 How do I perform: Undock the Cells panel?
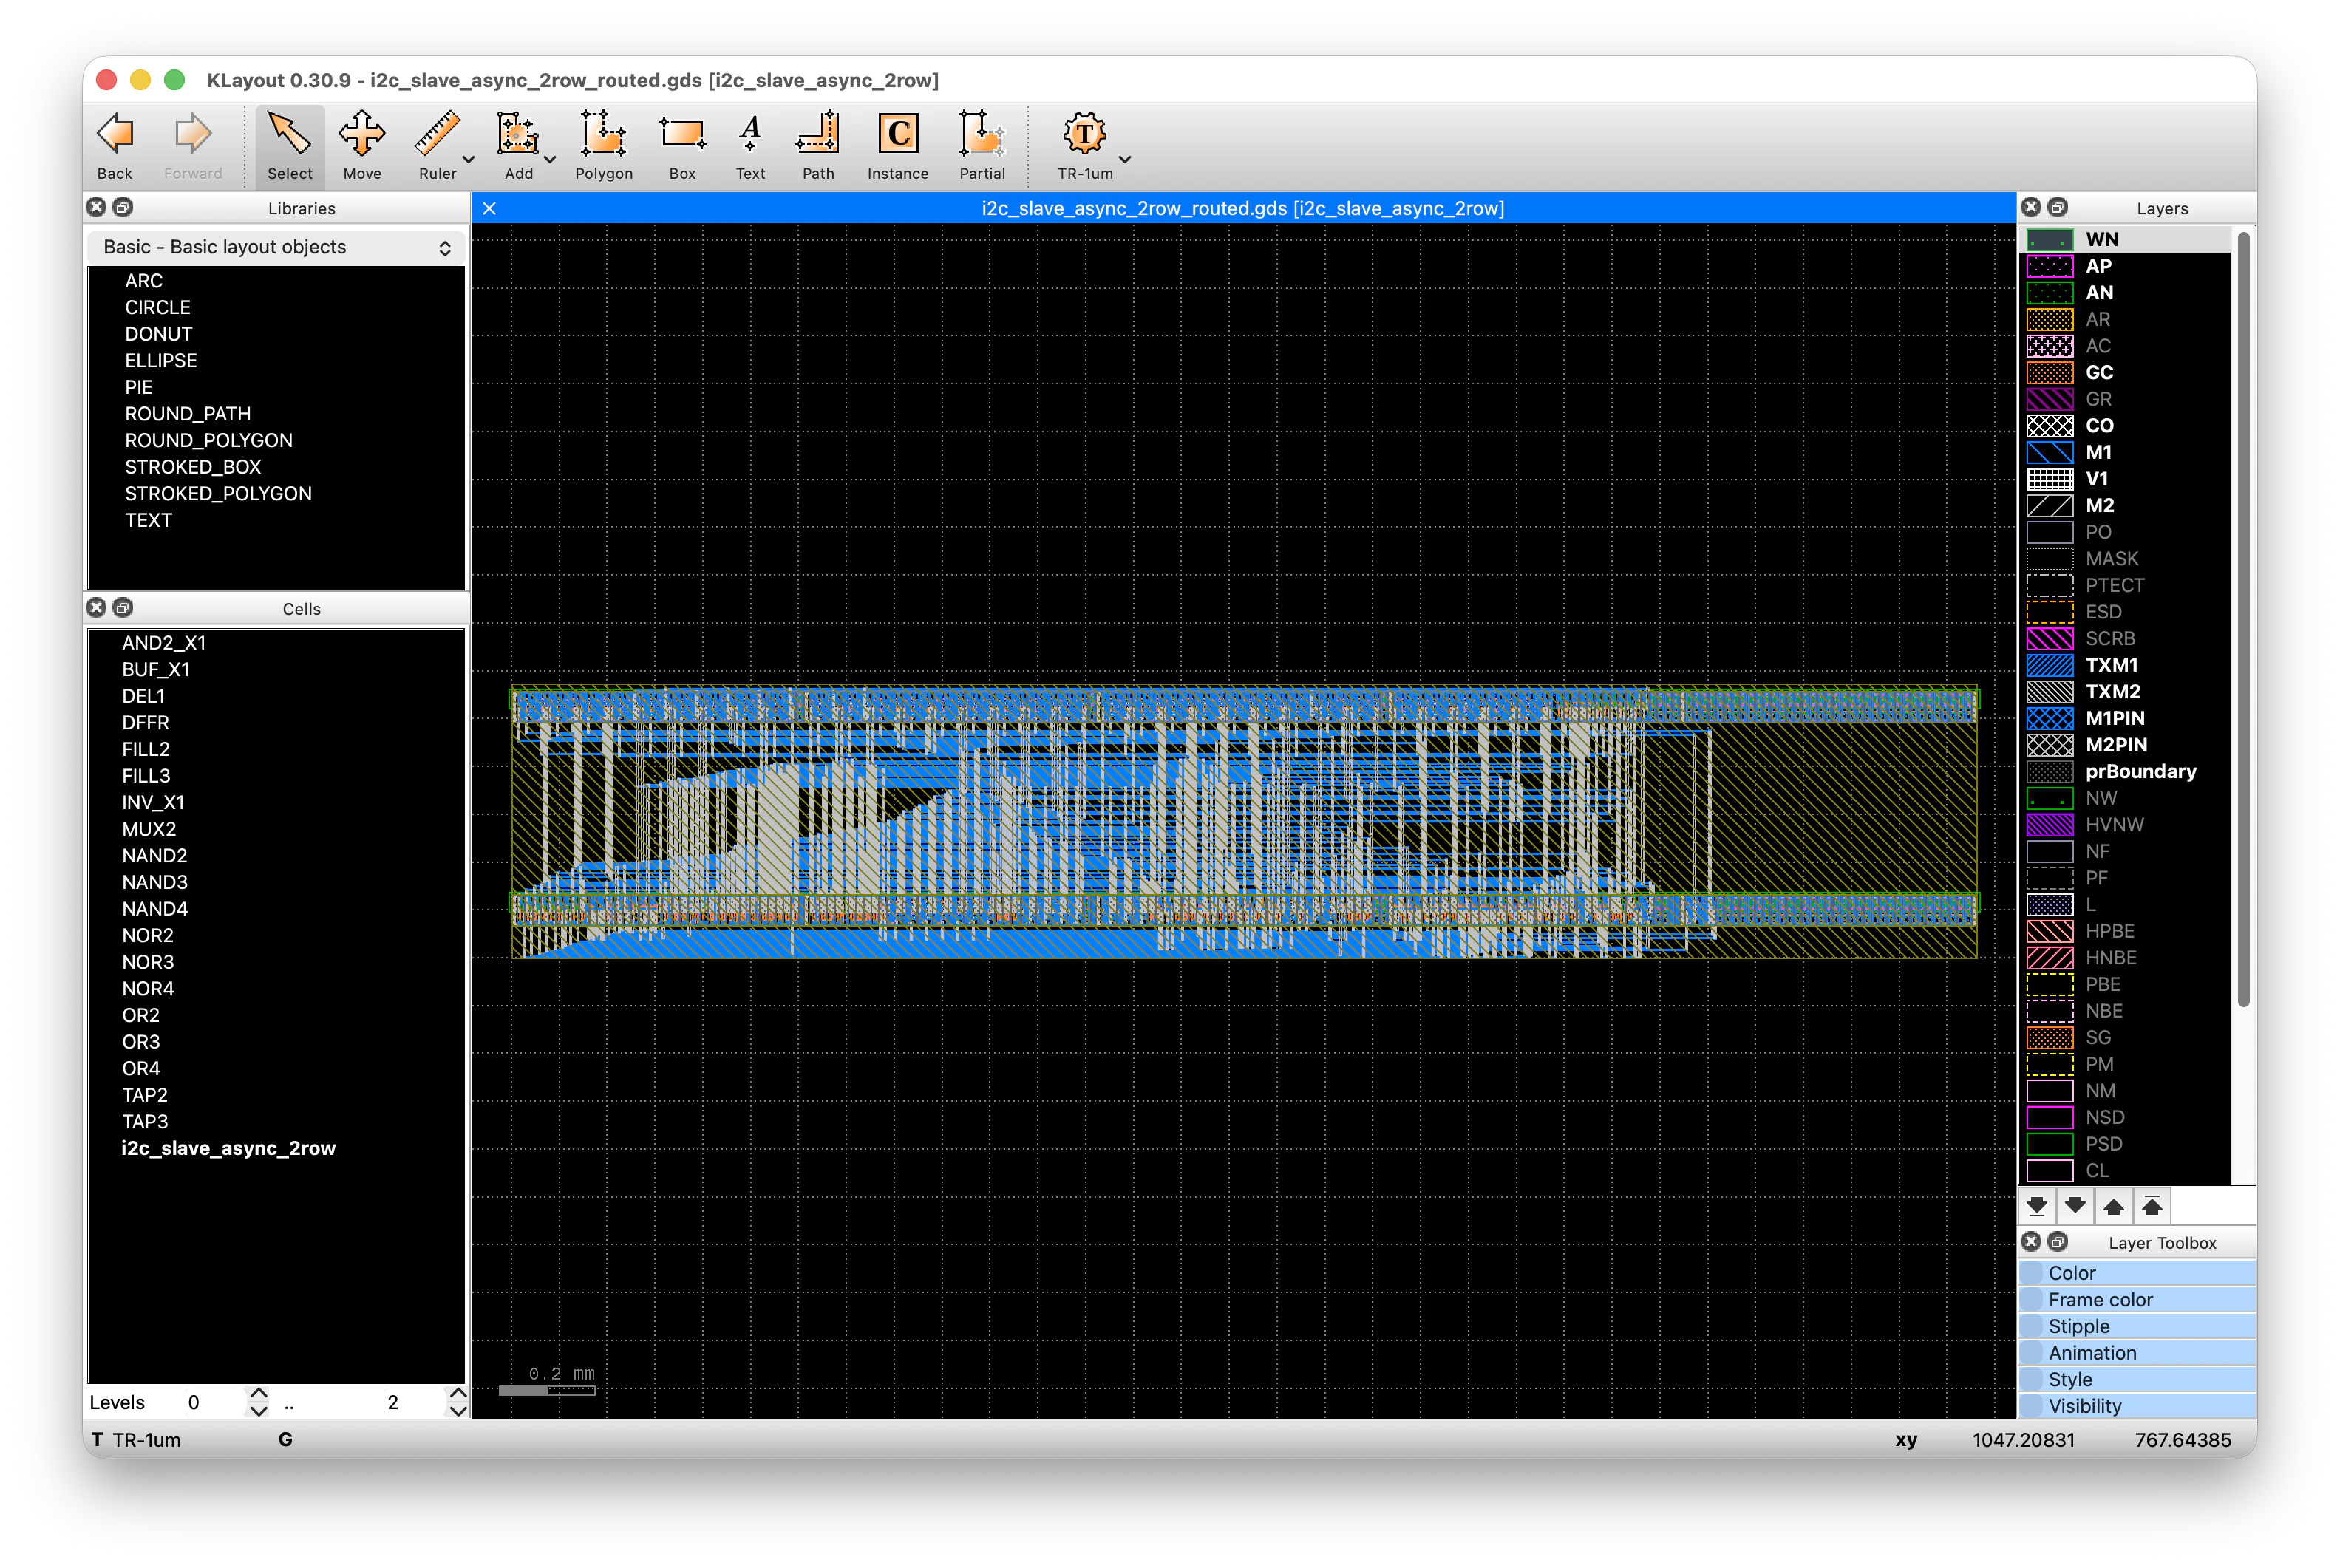(122, 607)
